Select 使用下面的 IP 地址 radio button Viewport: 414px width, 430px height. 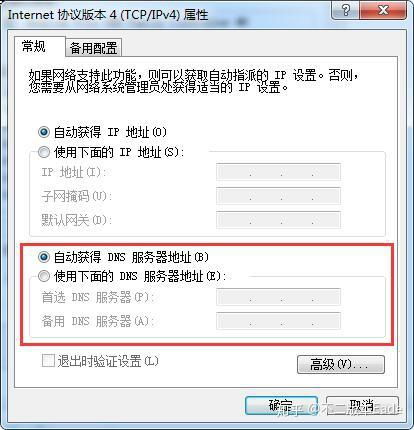[x=44, y=152]
